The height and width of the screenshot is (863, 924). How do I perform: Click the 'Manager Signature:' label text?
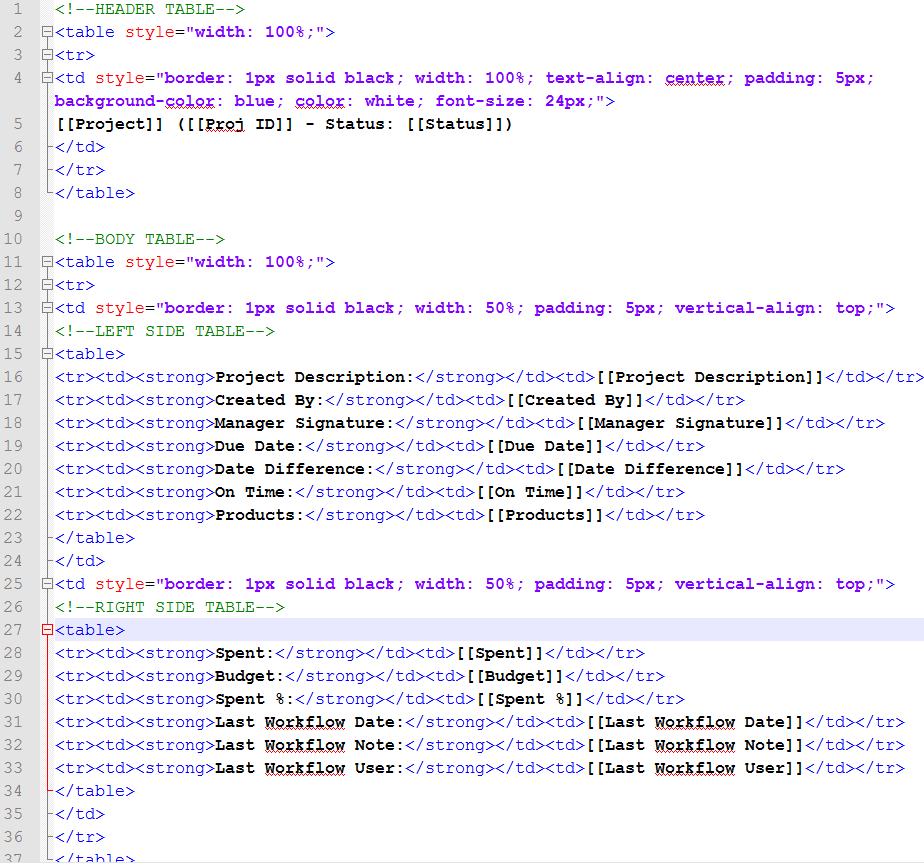pos(304,423)
